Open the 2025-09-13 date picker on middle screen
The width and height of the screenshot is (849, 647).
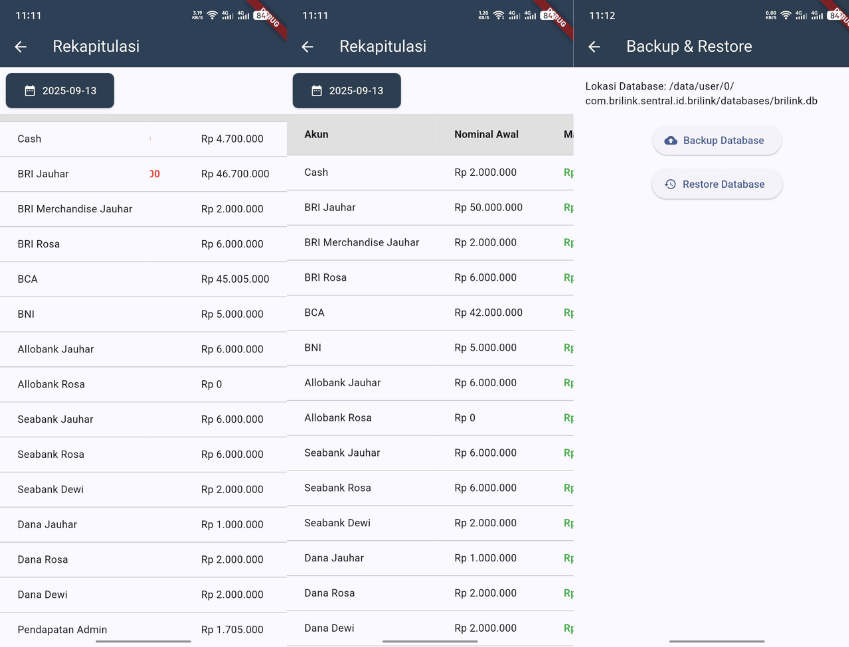coord(347,91)
